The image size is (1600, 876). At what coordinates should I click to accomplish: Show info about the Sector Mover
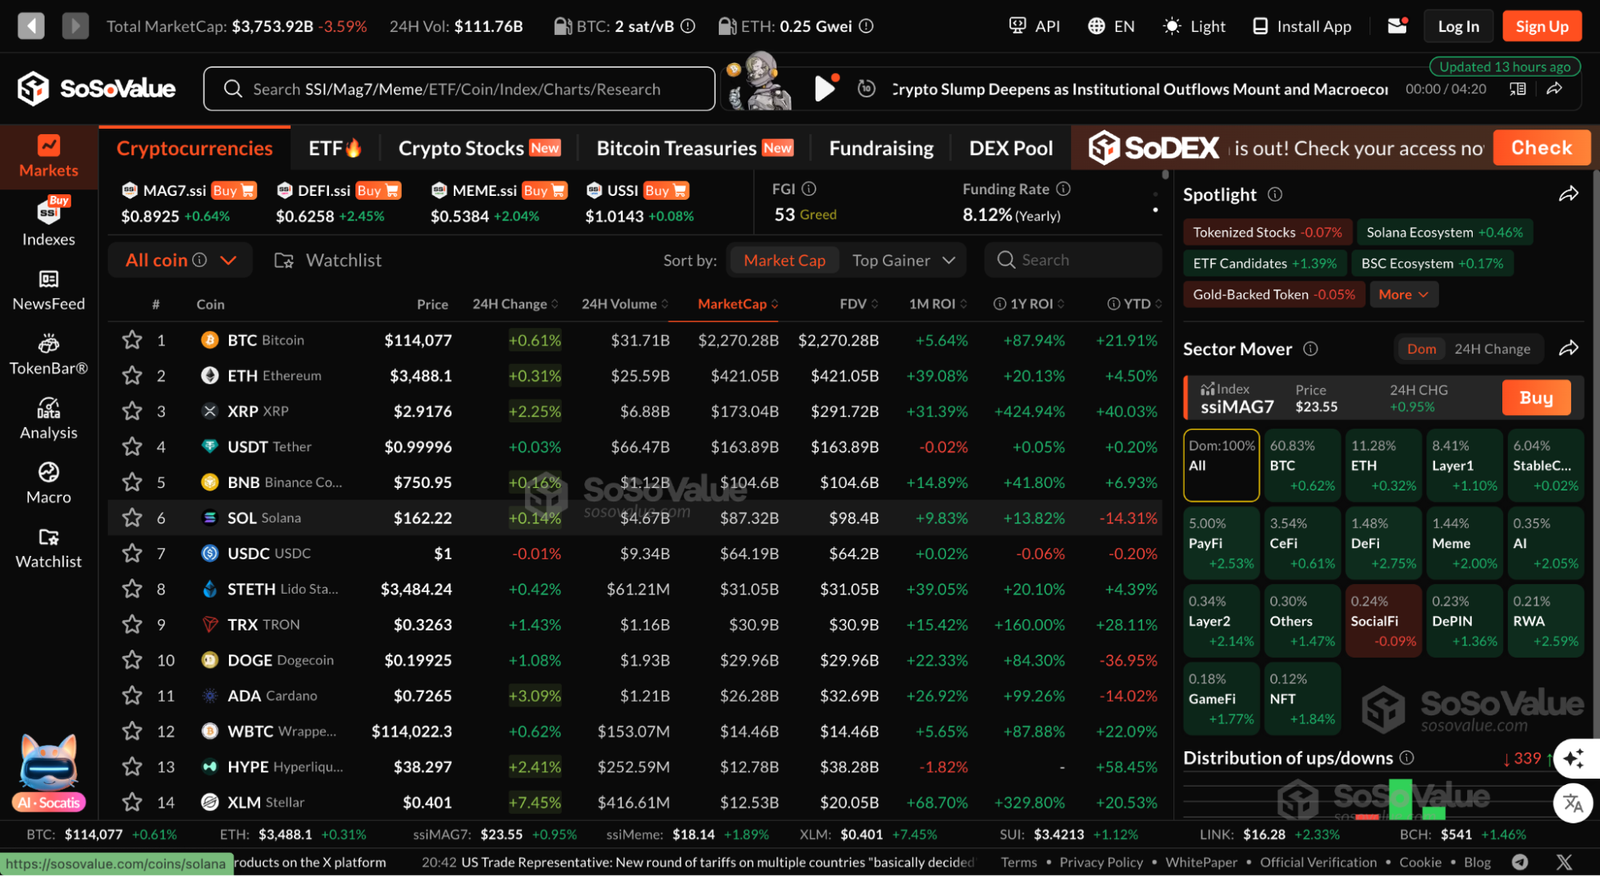point(1310,348)
